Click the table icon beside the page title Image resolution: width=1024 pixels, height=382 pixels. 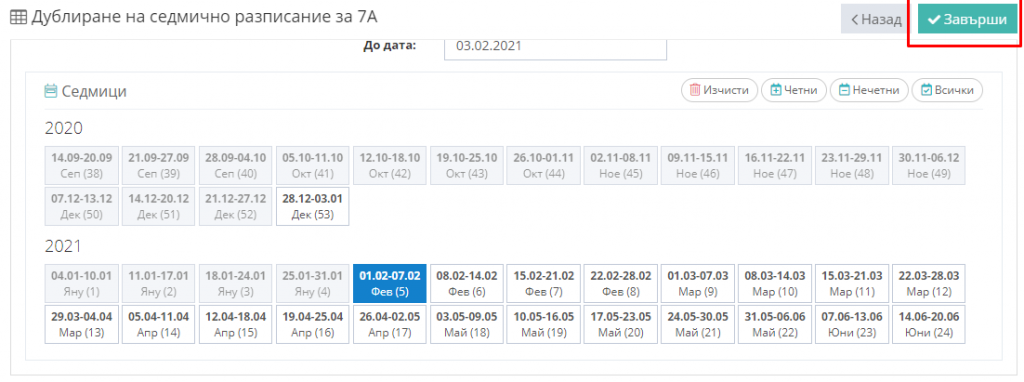pos(18,18)
